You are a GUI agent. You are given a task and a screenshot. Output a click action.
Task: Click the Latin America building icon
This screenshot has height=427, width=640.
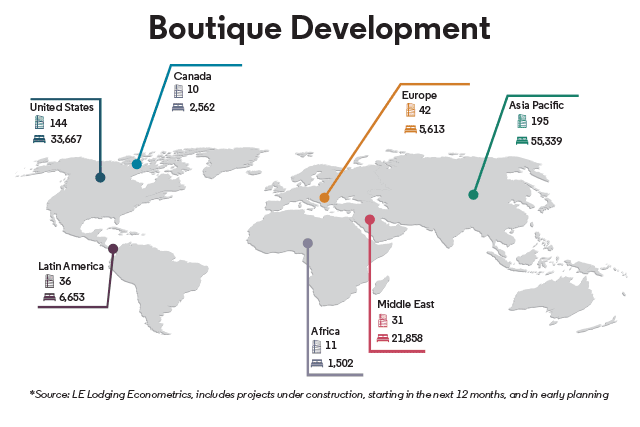(48, 281)
